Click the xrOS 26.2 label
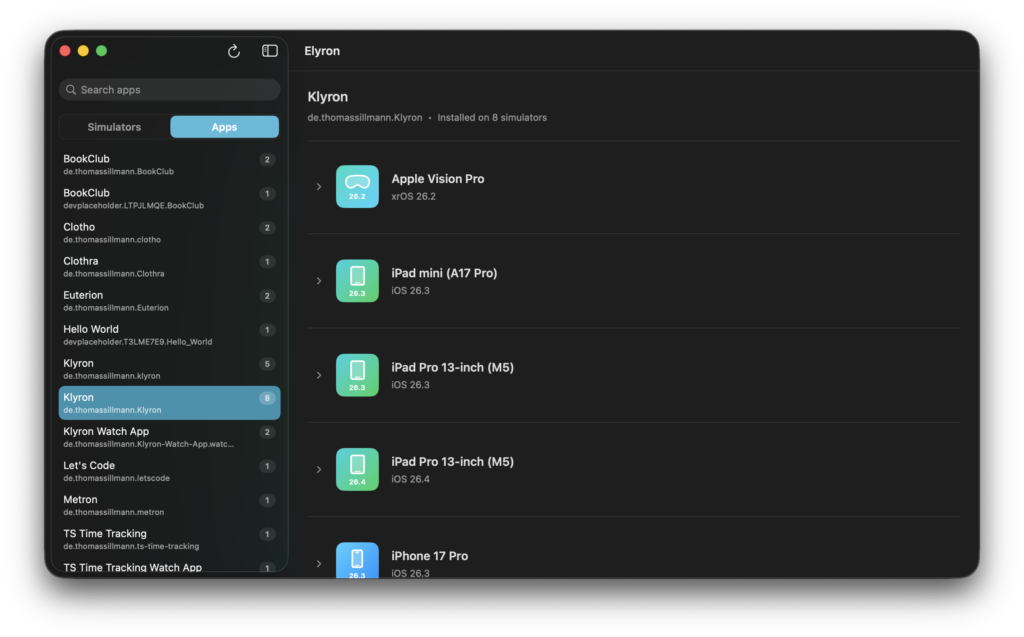Viewport: 1024px width, 637px height. click(413, 196)
